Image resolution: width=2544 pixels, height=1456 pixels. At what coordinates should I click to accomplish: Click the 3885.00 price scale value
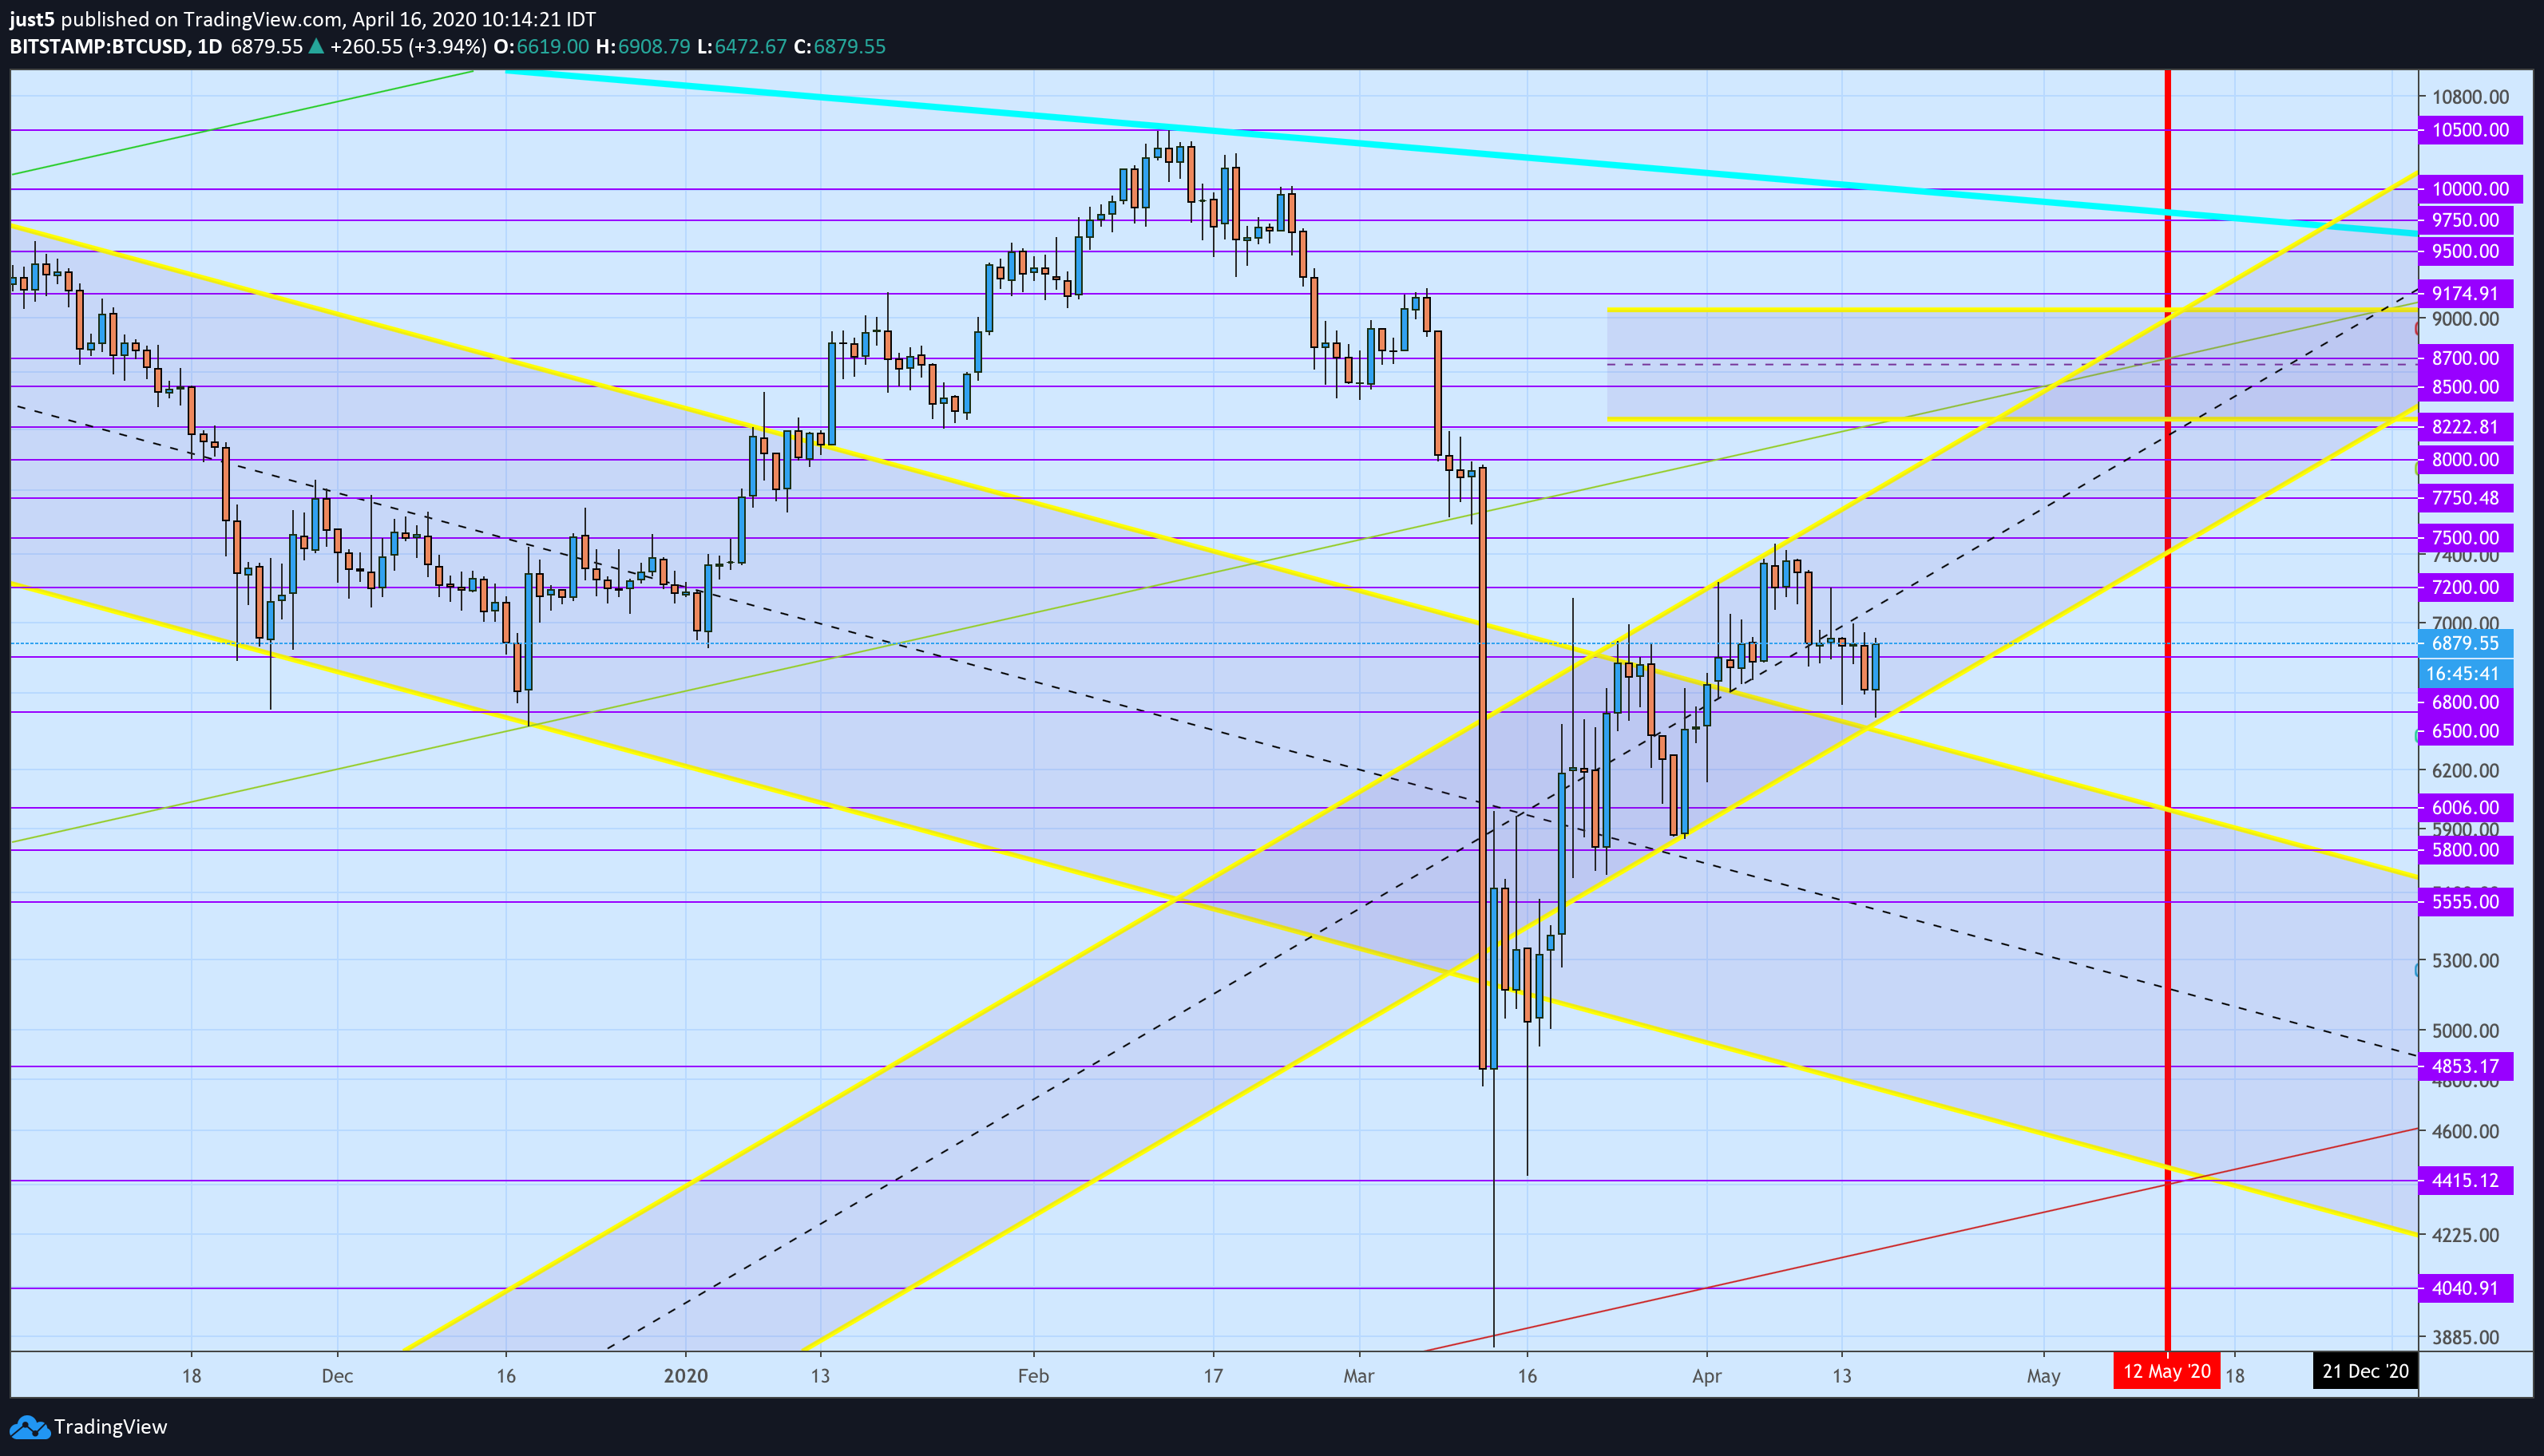(x=2465, y=1337)
